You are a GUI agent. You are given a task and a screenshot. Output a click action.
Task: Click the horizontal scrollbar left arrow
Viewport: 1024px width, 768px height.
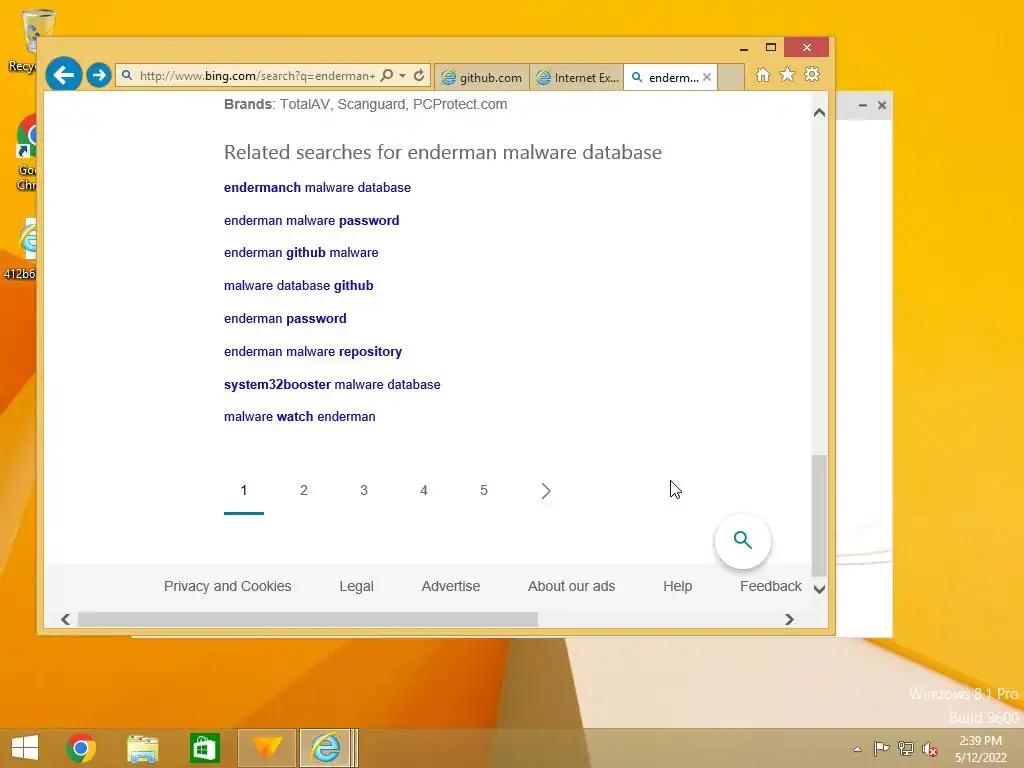tap(65, 619)
